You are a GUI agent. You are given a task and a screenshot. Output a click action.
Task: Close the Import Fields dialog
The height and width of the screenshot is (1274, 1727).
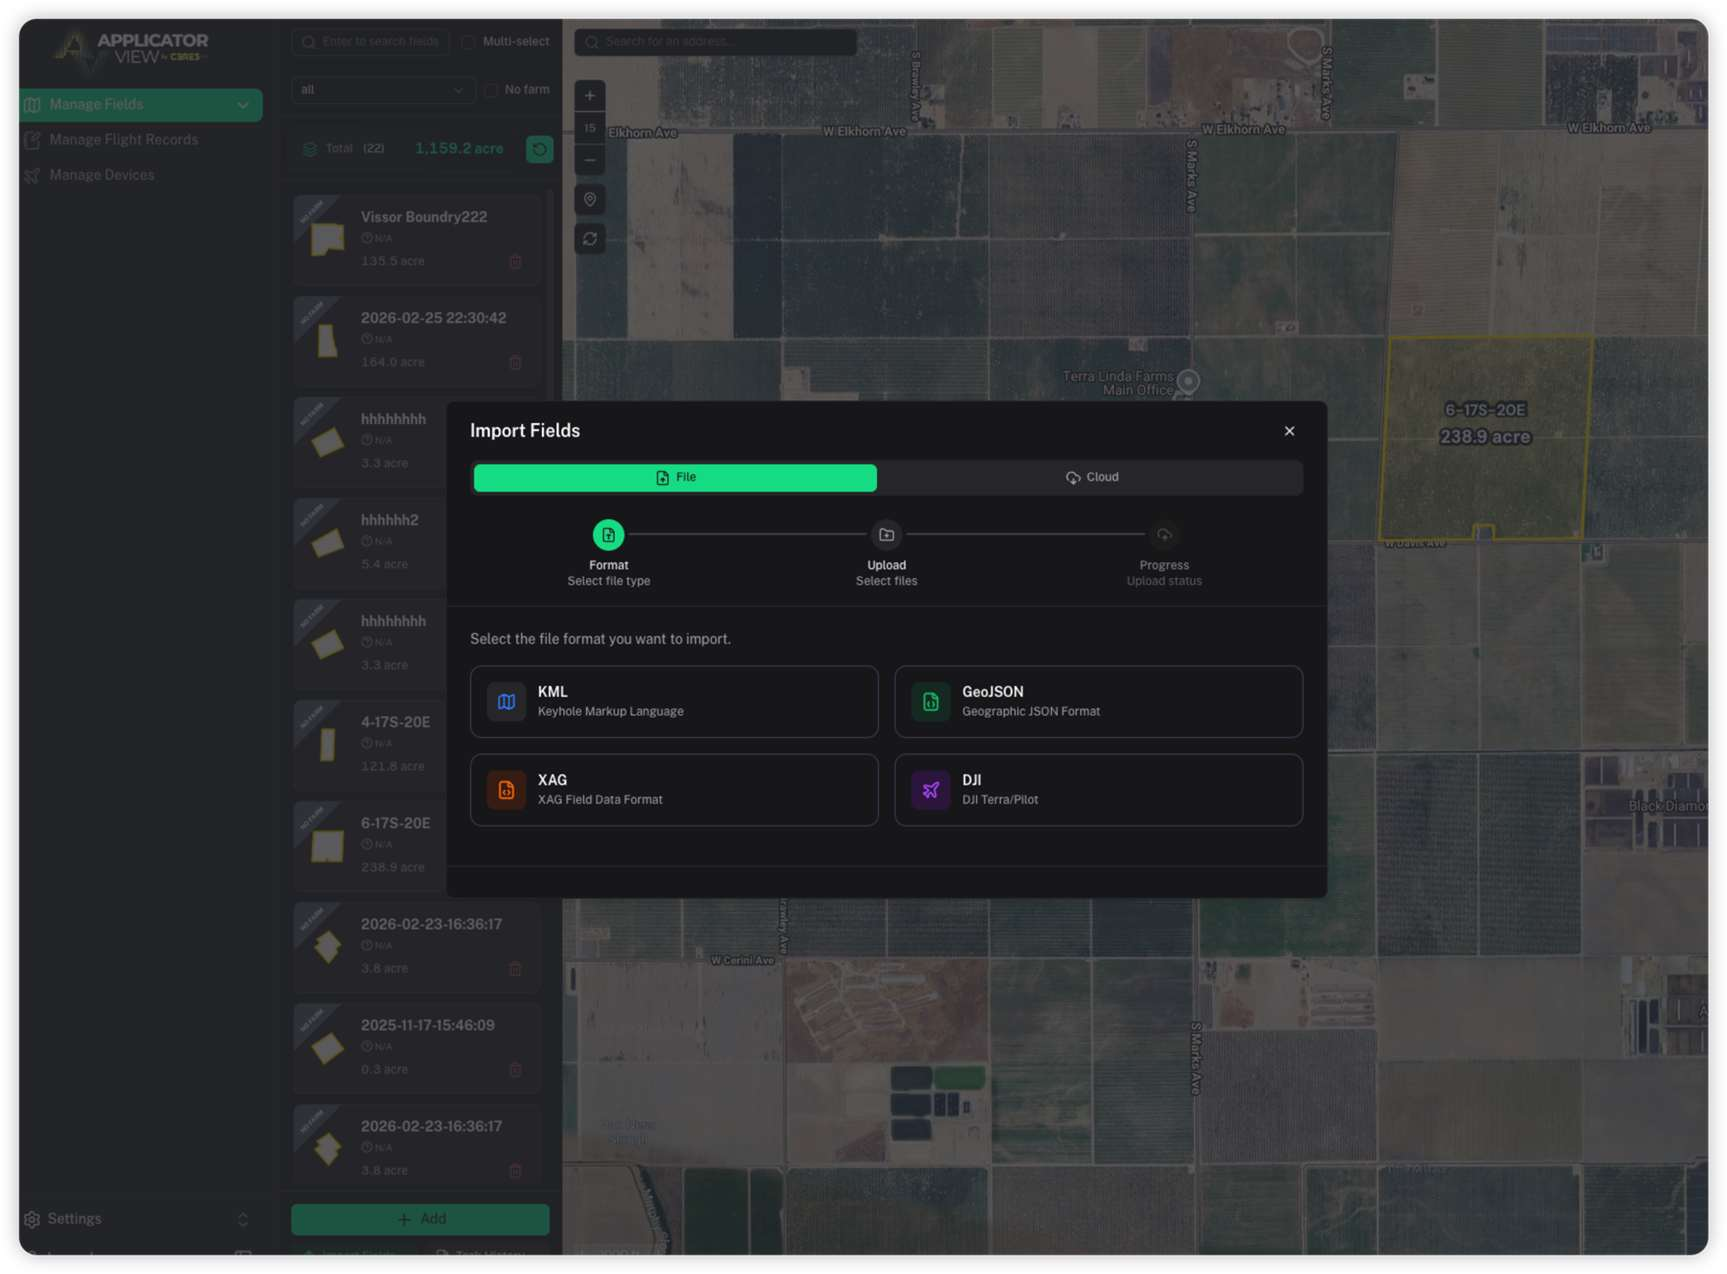(1289, 431)
